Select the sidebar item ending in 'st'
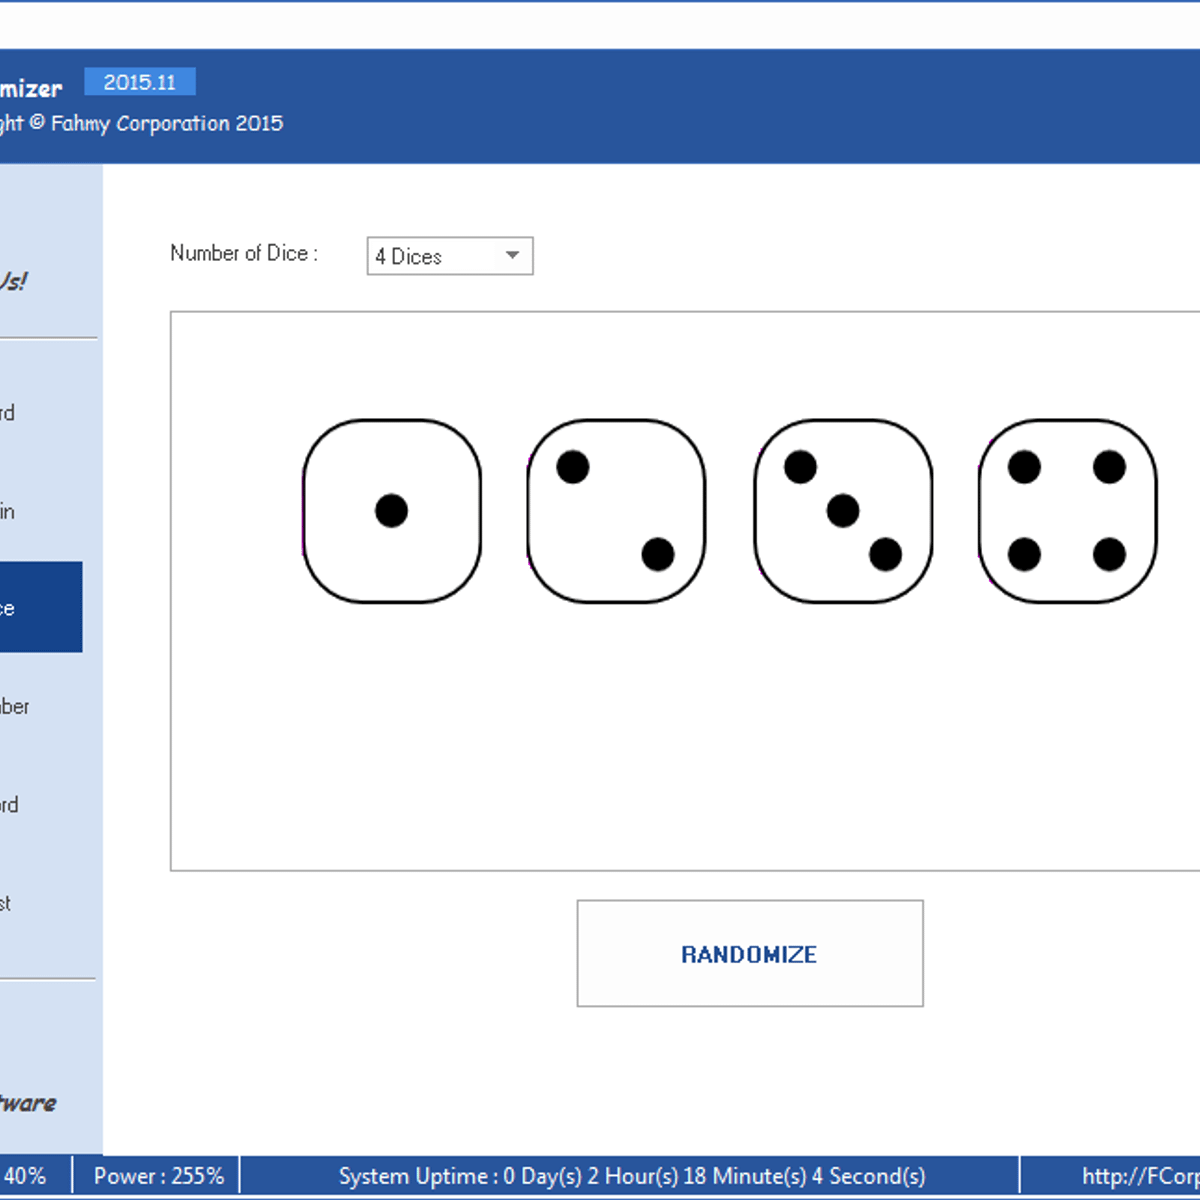This screenshot has width=1200, height=1200. tap(6, 904)
